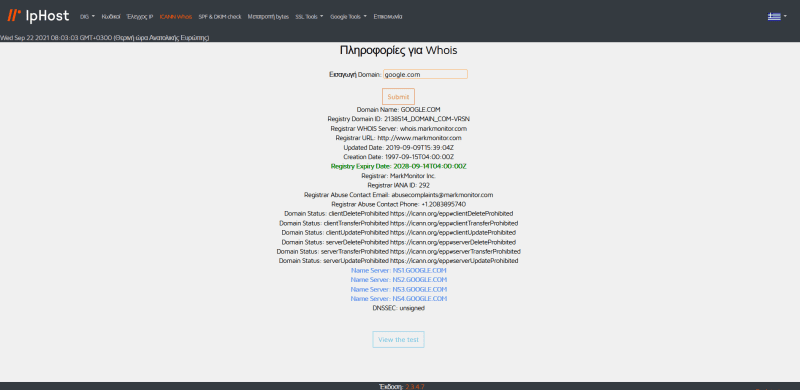Click the Registrar Abuse Contact Email line
This screenshot has width=800, height=390.
398,194
